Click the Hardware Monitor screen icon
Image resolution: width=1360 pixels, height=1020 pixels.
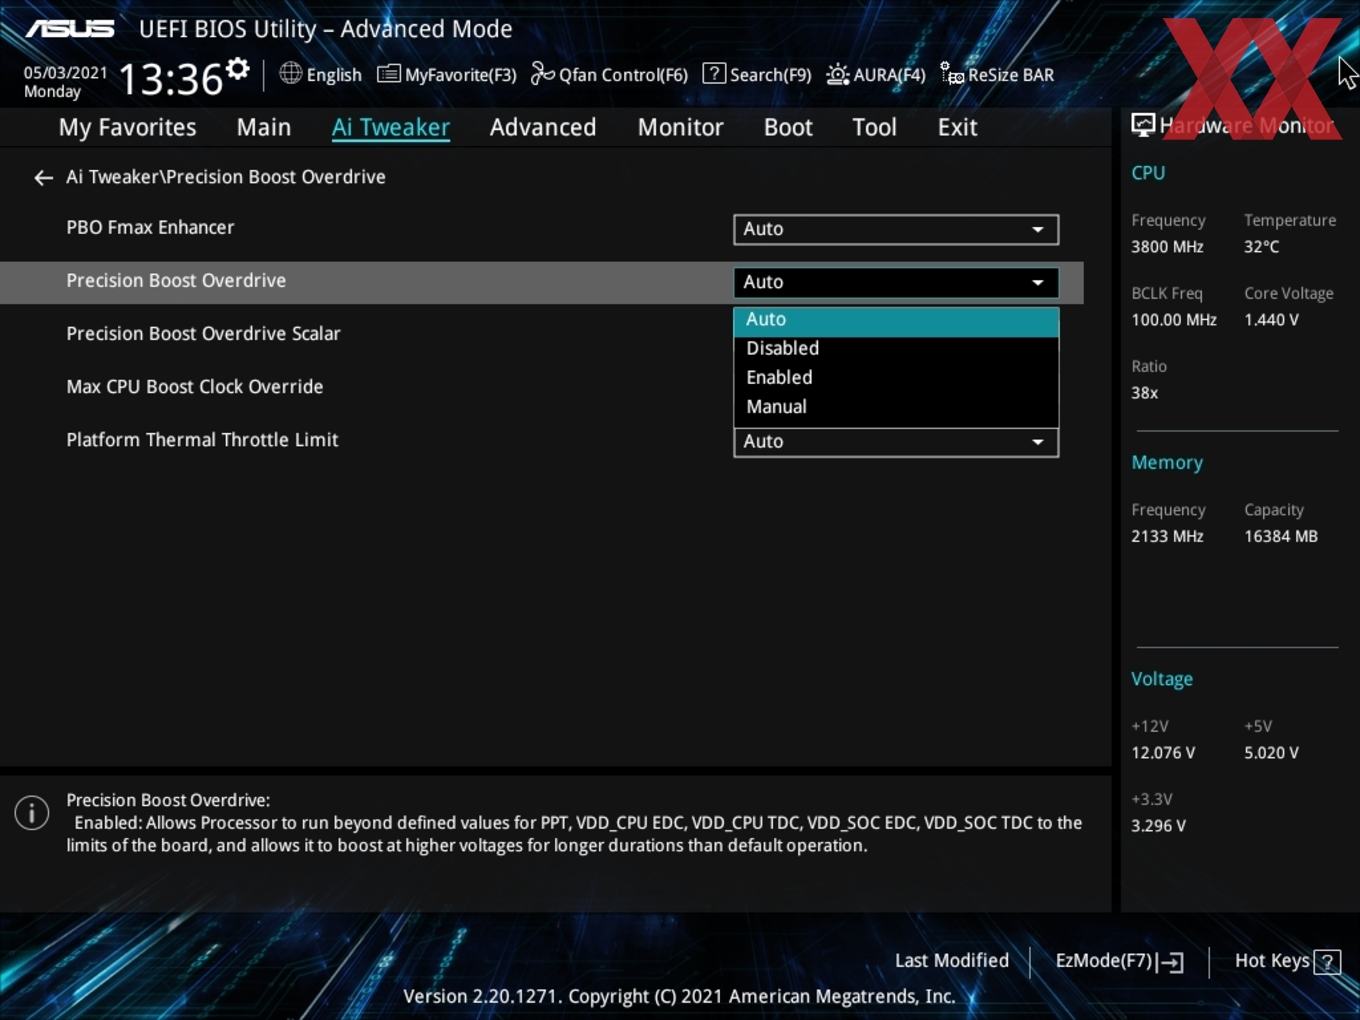[1143, 125]
